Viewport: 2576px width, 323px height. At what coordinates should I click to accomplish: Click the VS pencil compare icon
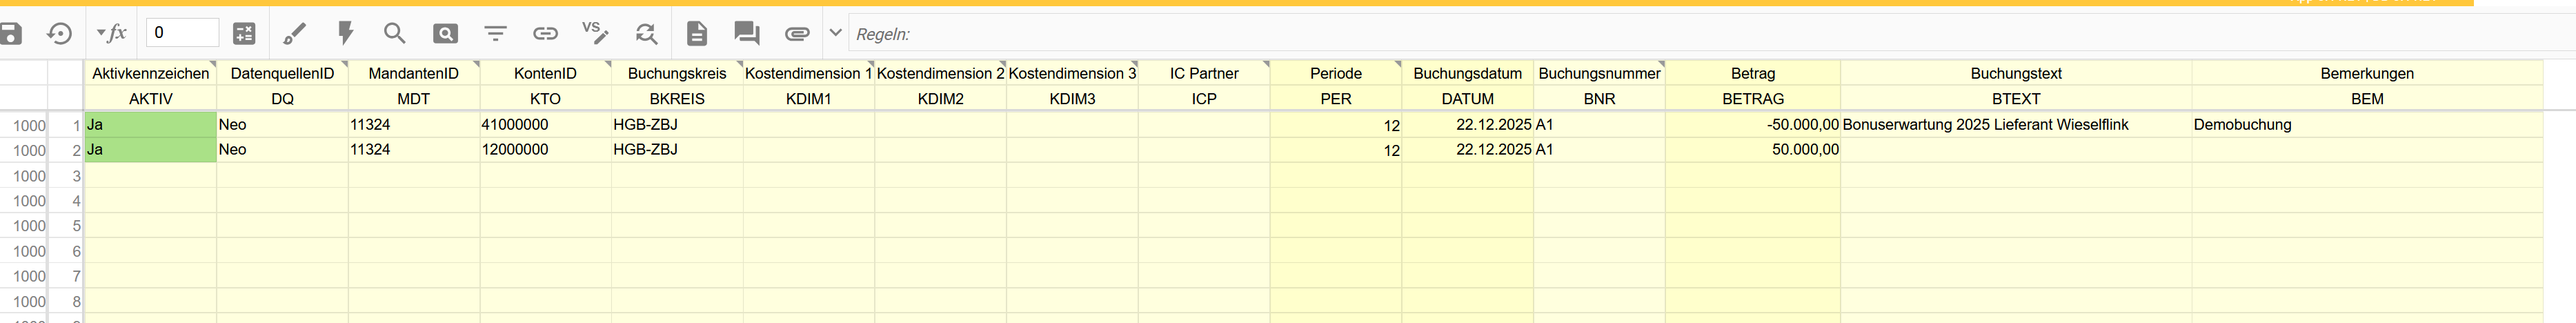coord(595,34)
